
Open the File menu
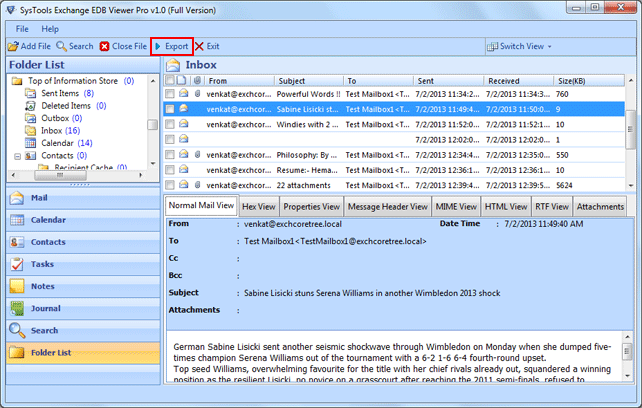point(22,29)
